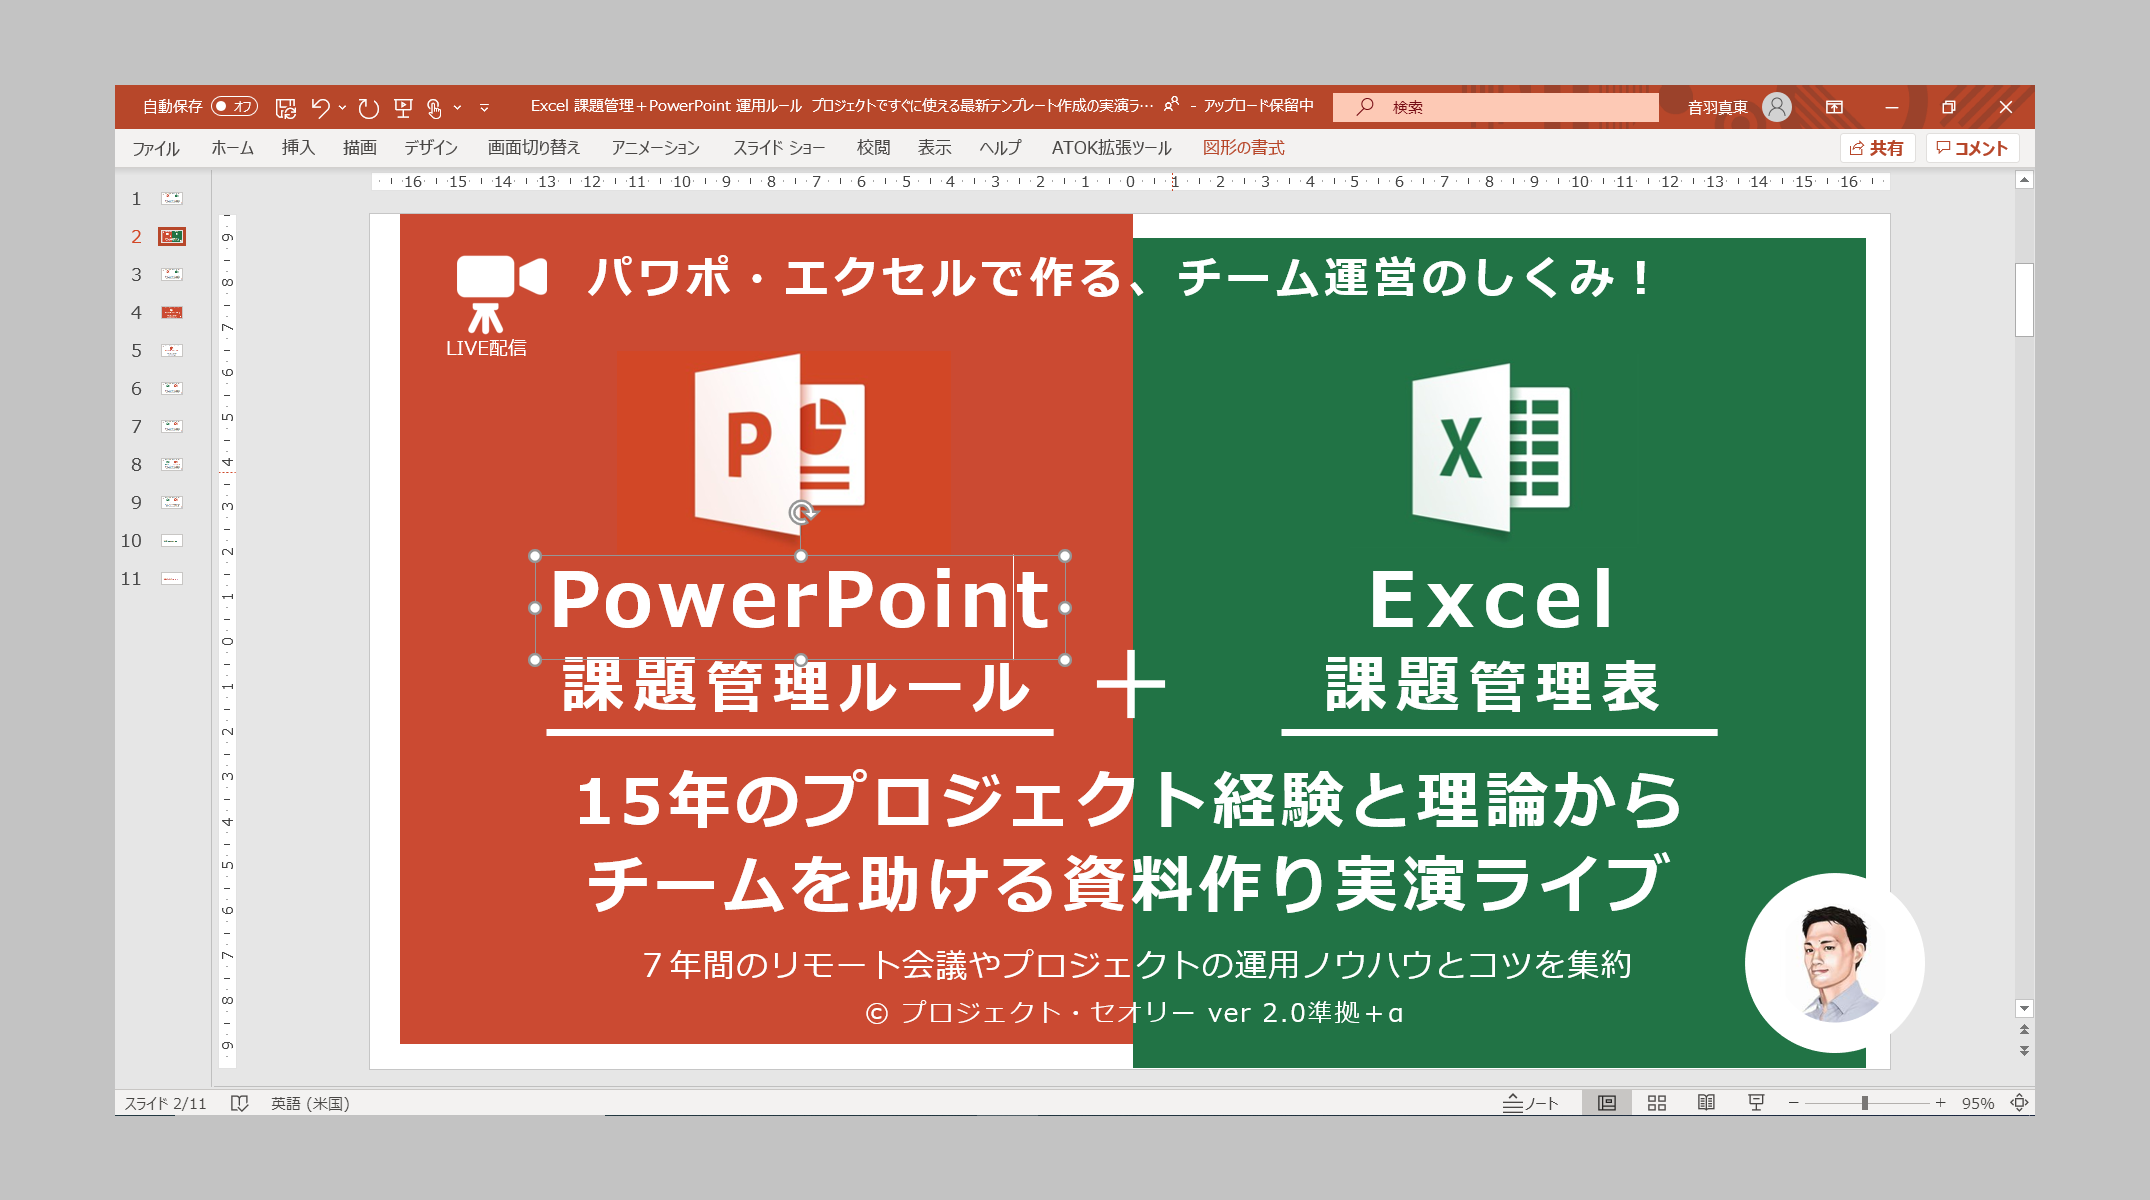Image resolution: width=2150 pixels, height=1200 pixels.
Task: Switch to the スライド ショー tab
Action: coord(779,148)
